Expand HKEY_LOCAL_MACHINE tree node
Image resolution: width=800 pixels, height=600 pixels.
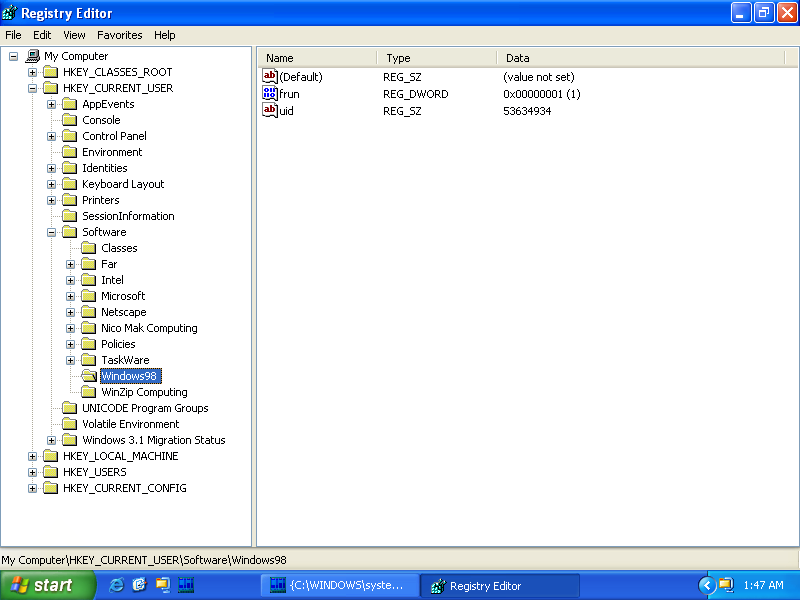tap(33, 456)
